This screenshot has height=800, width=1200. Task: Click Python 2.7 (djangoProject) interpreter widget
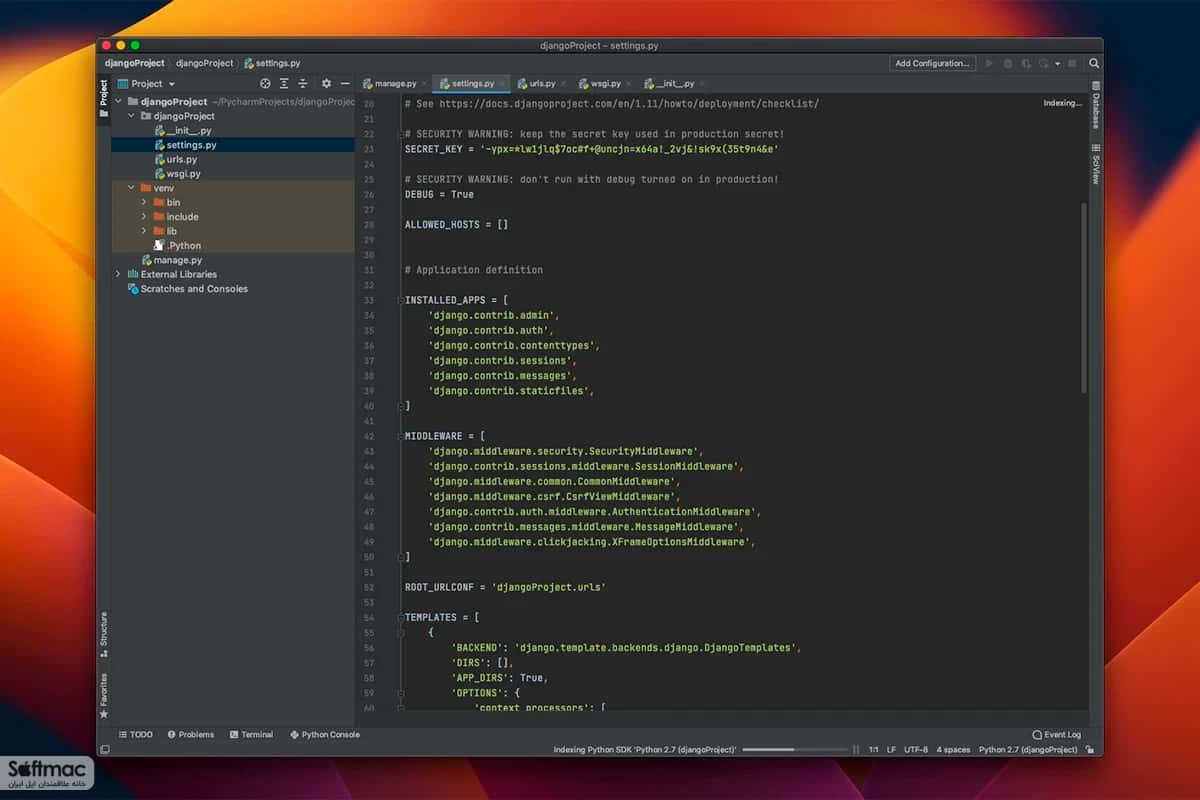click(x=1028, y=749)
